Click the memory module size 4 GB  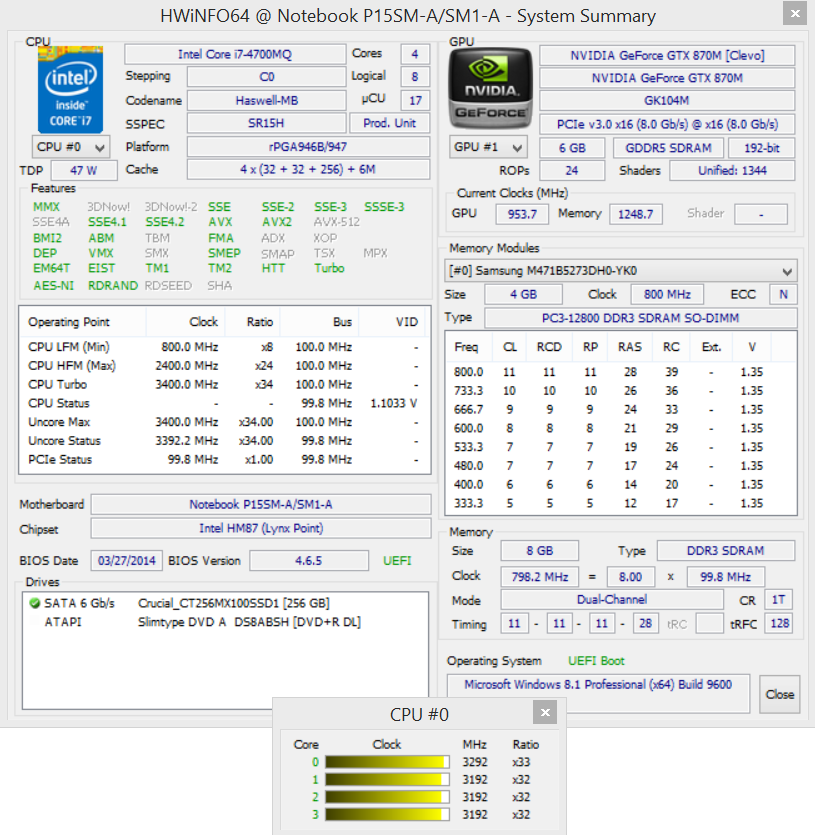pos(523,294)
